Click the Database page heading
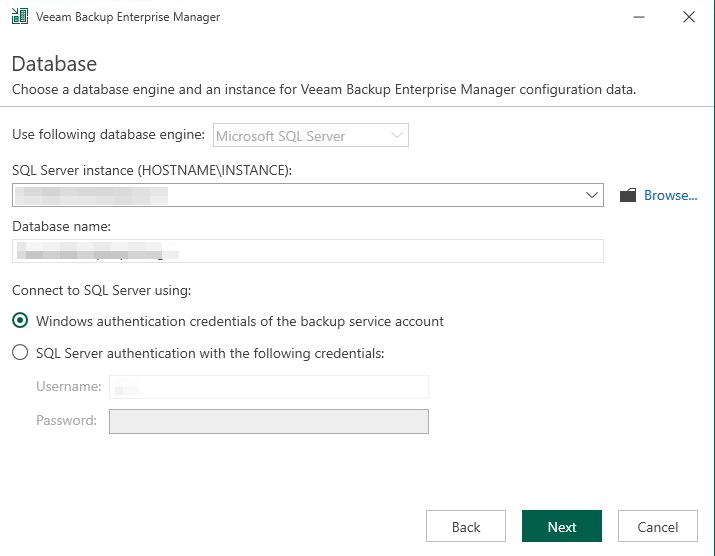715x556 pixels. [x=54, y=64]
